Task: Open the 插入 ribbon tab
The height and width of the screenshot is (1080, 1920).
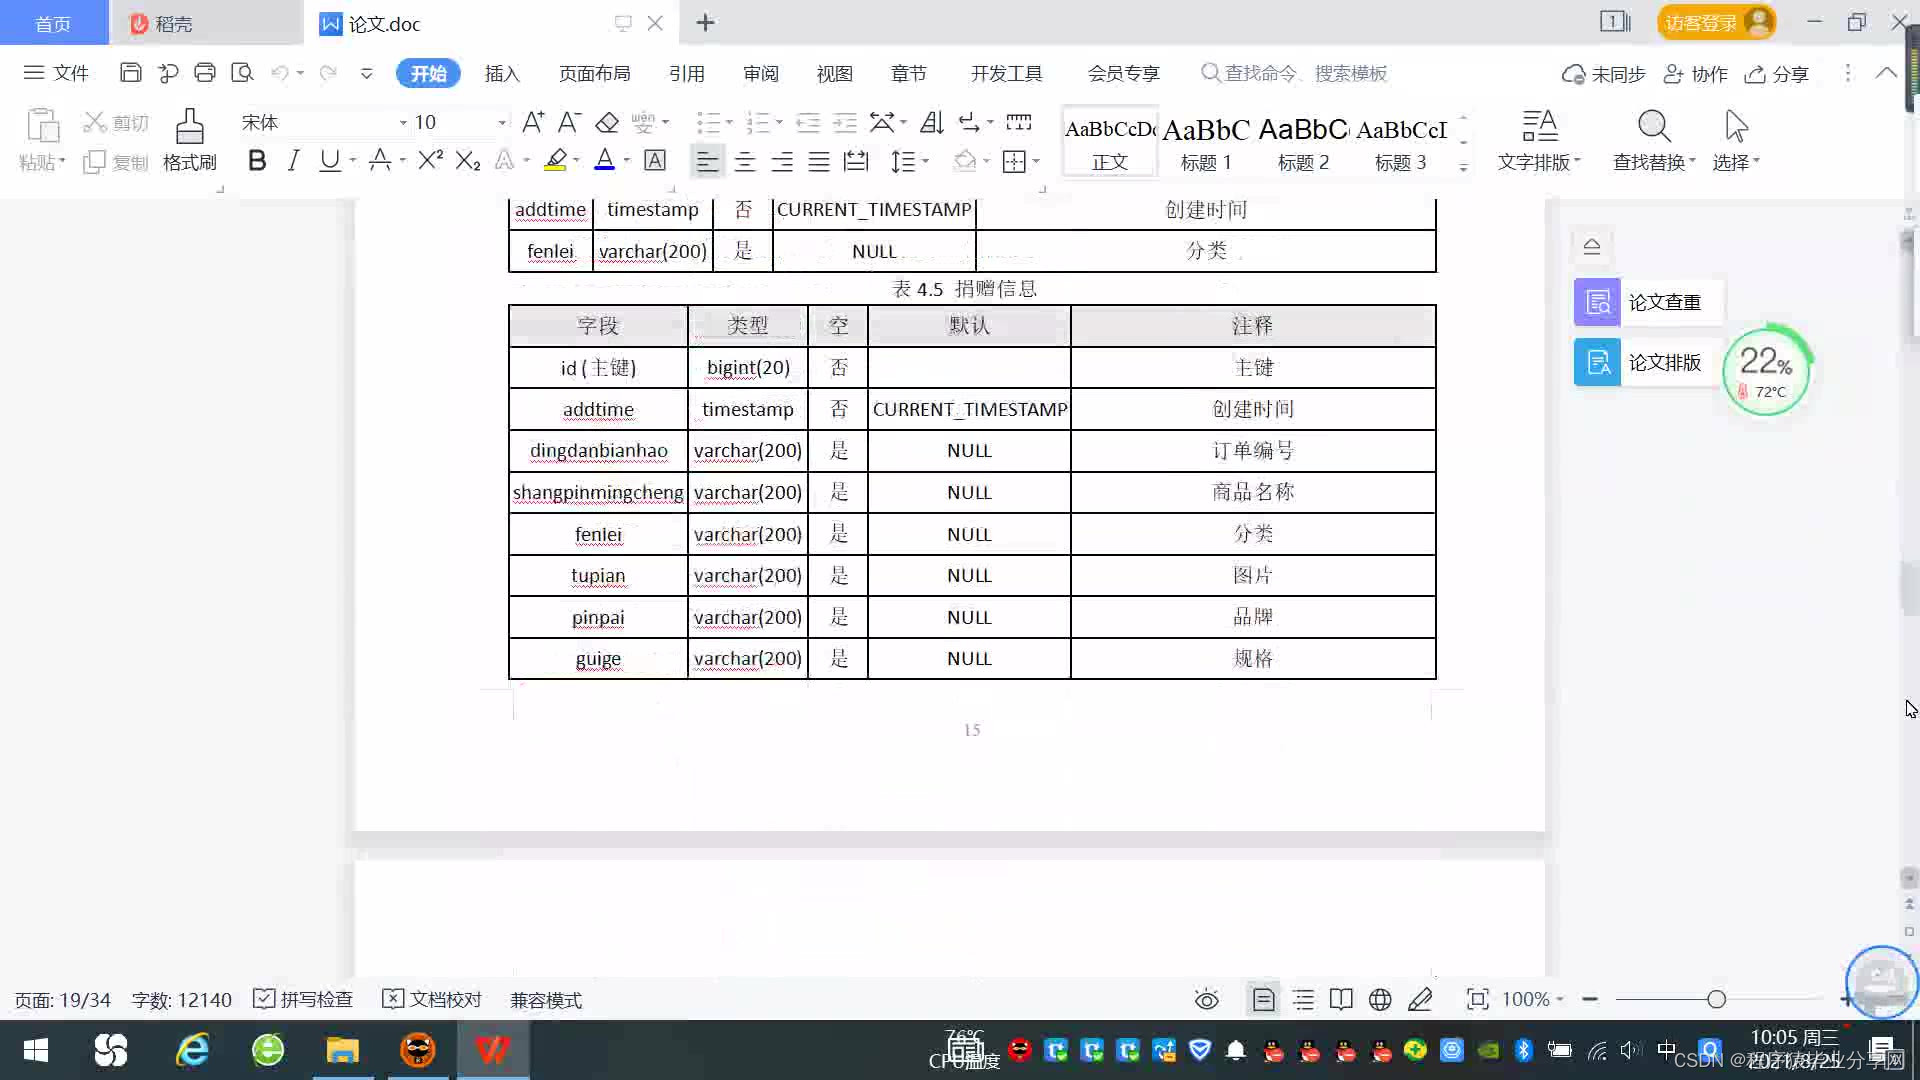Action: coord(502,73)
